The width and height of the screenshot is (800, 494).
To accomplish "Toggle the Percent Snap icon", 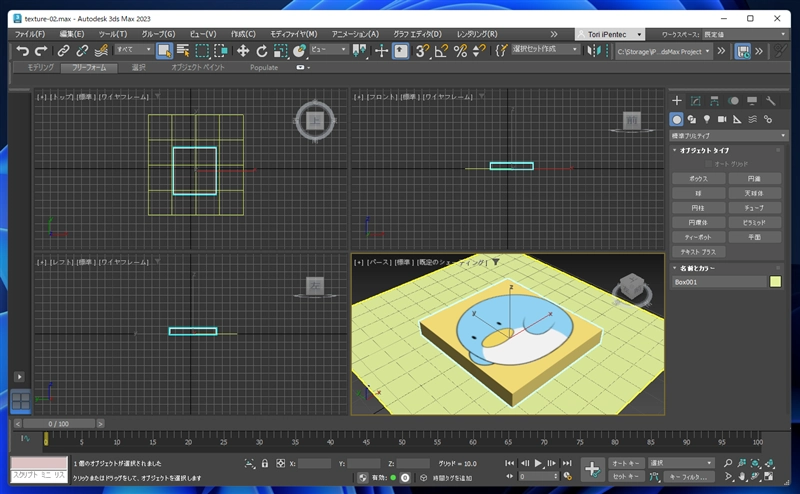I will [460, 51].
